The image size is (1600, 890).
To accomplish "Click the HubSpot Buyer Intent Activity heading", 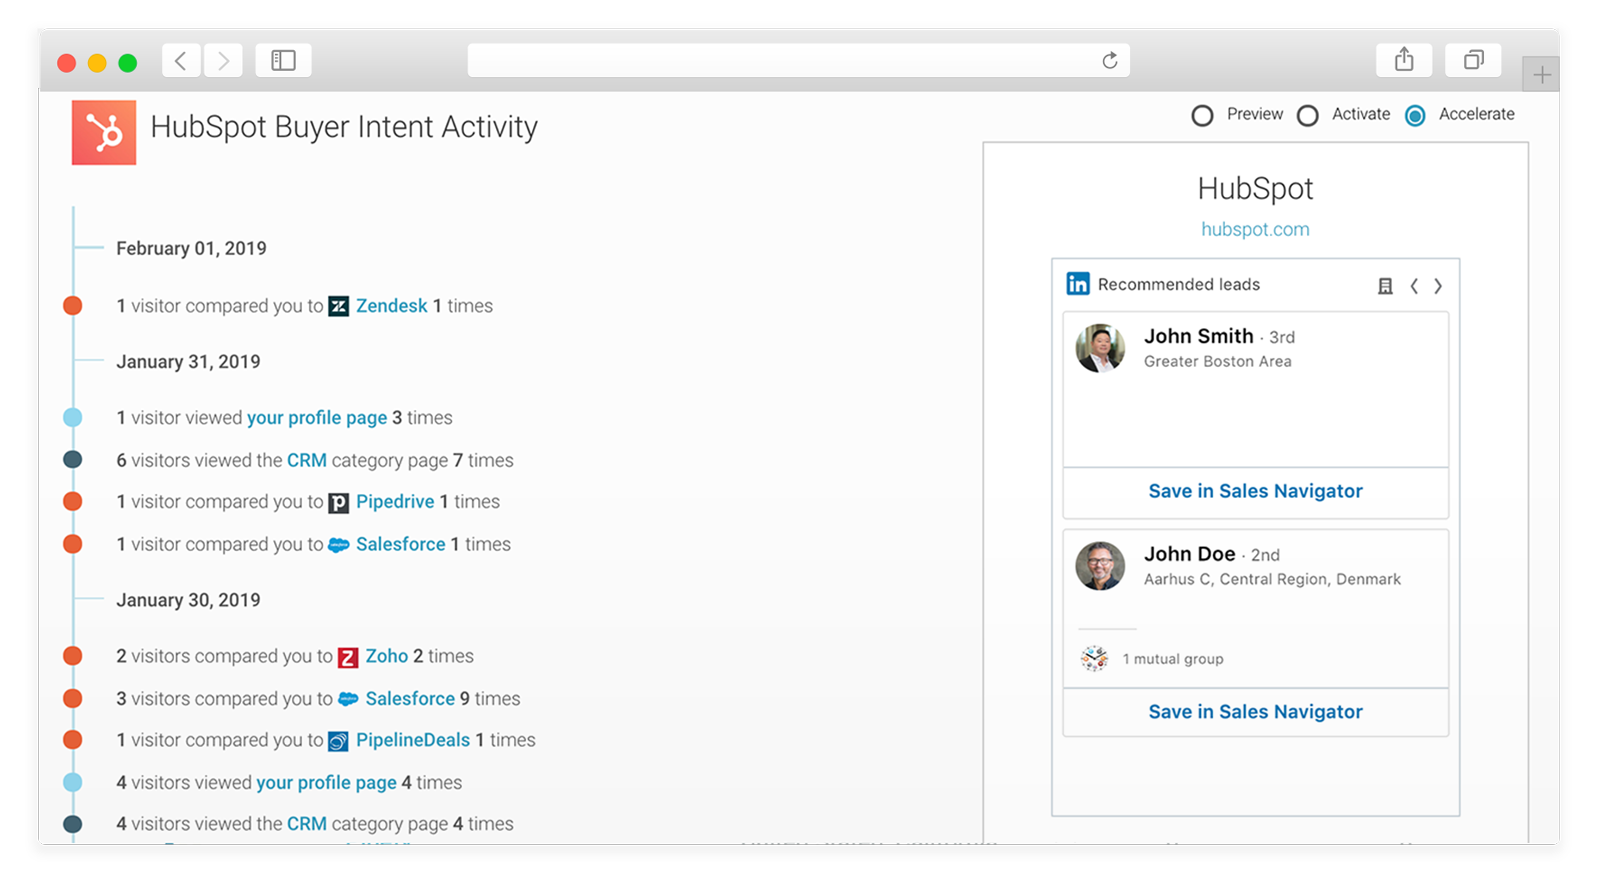I will 344,127.
